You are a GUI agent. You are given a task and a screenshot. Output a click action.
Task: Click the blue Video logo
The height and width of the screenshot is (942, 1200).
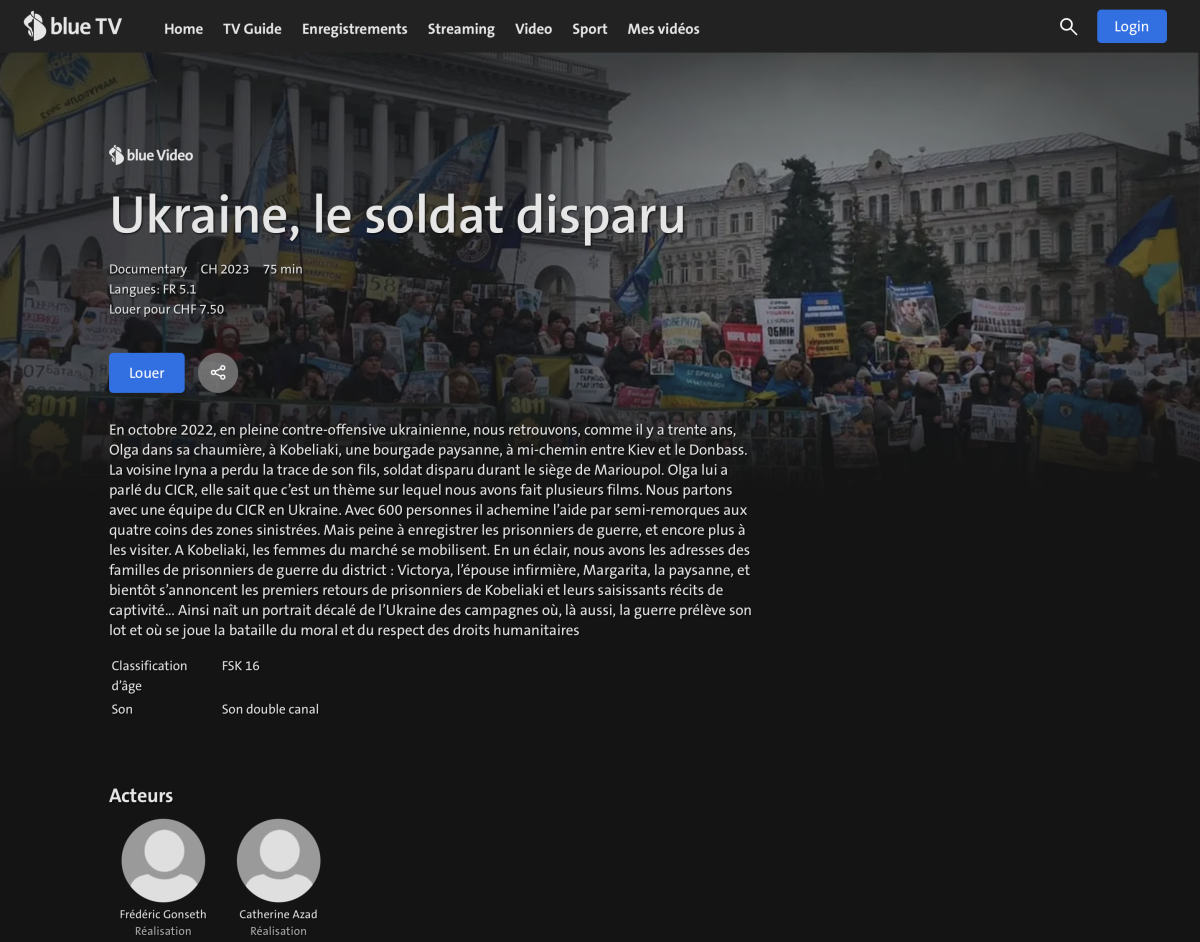pyautogui.click(x=151, y=155)
